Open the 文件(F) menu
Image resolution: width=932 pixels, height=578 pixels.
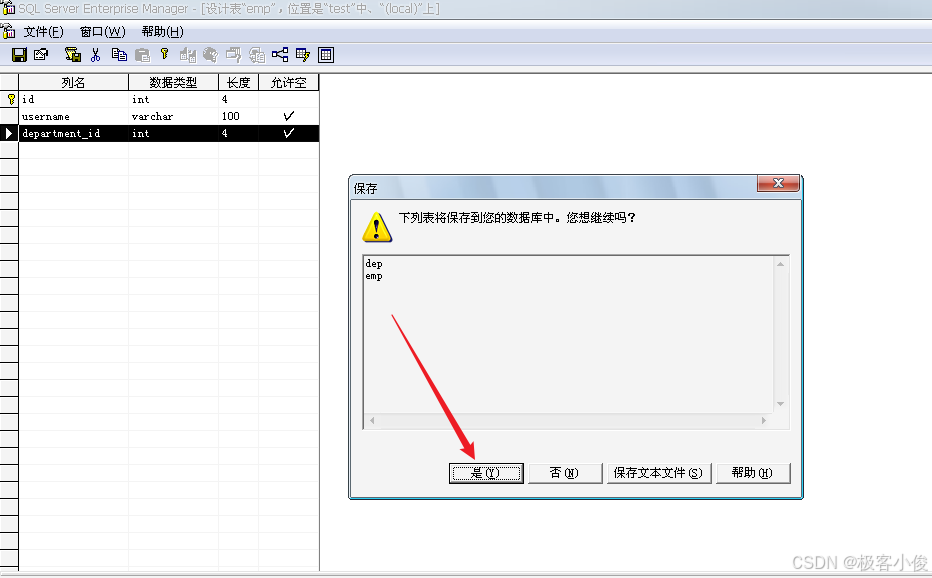click(43, 32)
